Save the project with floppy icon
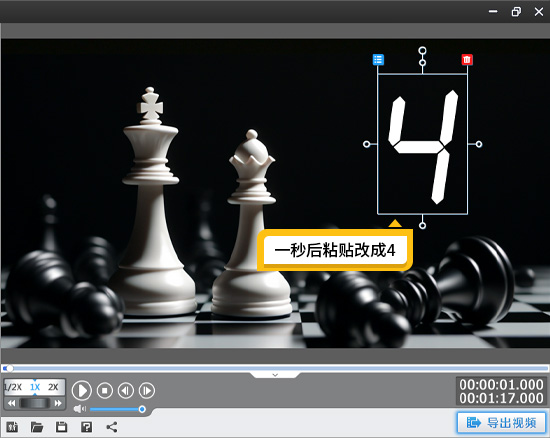Screen dimensions: 550x438 point(62,427)
